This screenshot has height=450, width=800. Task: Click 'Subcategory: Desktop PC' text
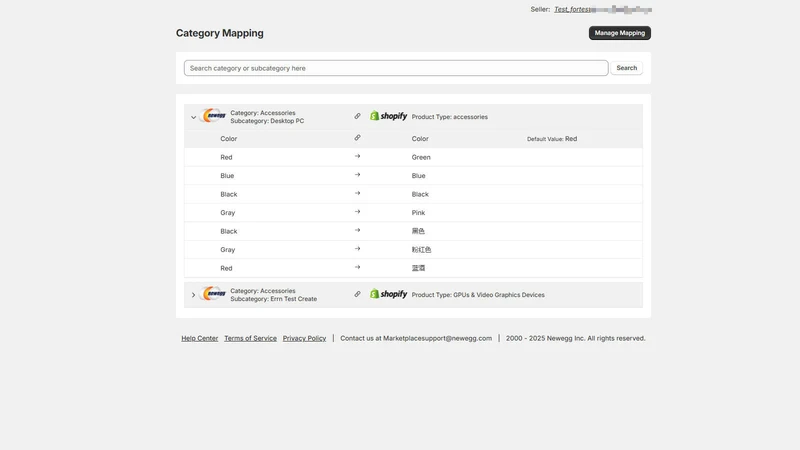(x=267, y=121)
